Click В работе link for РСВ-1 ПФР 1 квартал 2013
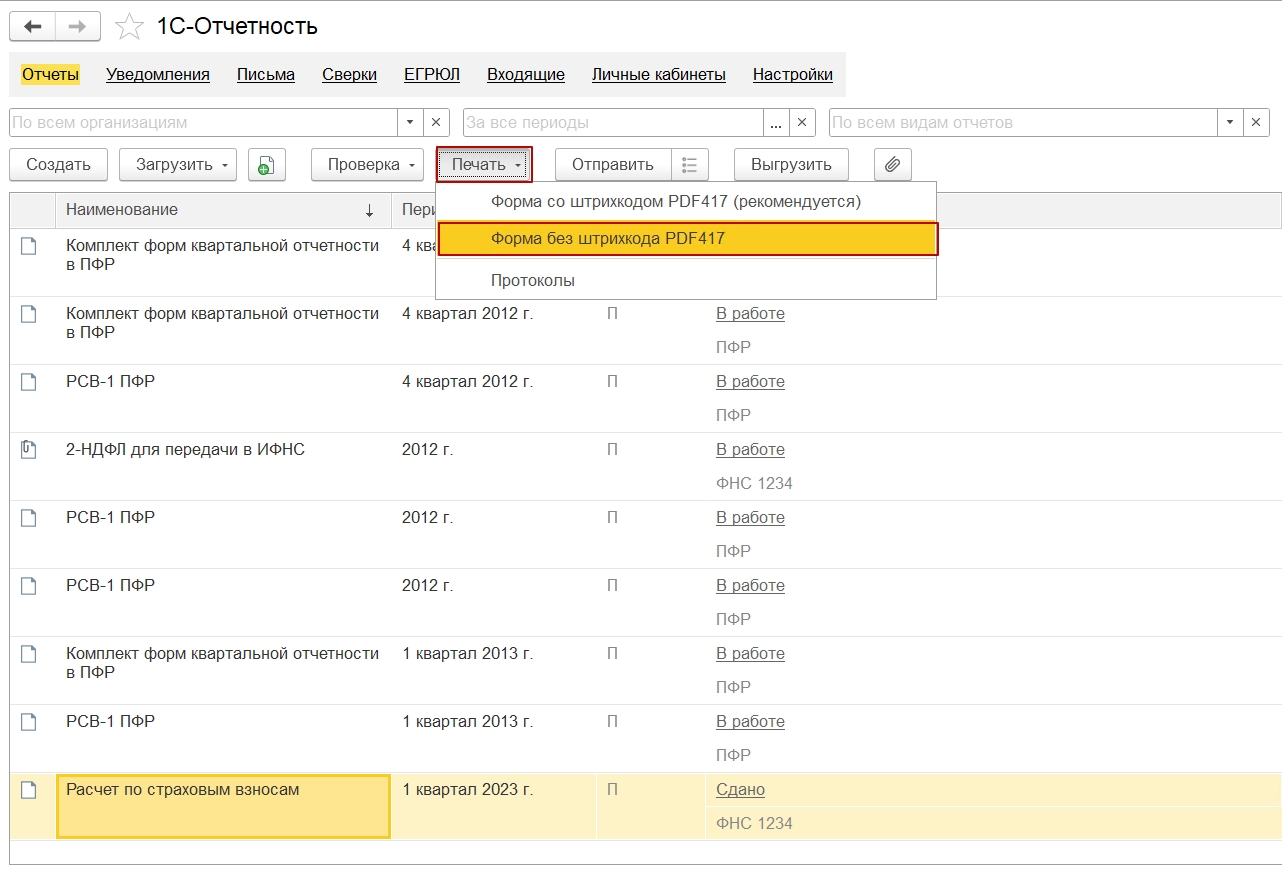The height and width of the screenshot is (874, 1282). (750, 722)
